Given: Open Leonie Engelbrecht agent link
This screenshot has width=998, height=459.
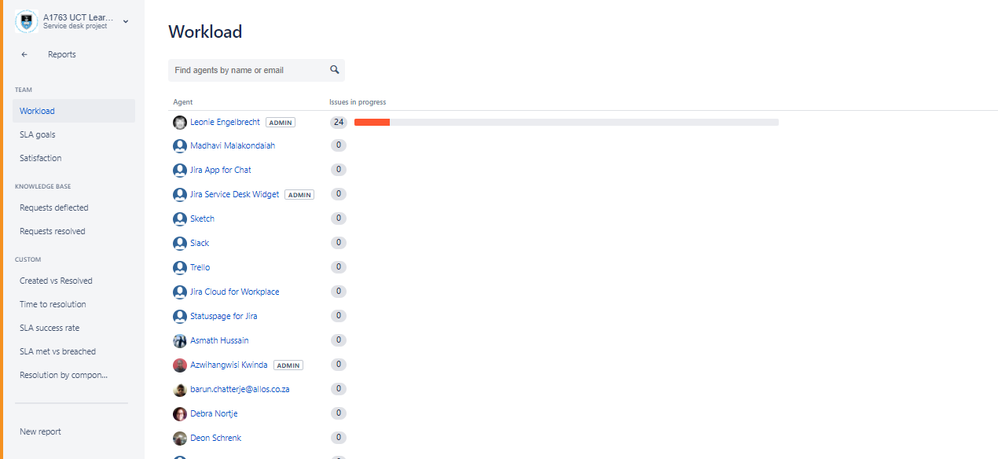Looking at the screenshot, I should tap(225, 122).
